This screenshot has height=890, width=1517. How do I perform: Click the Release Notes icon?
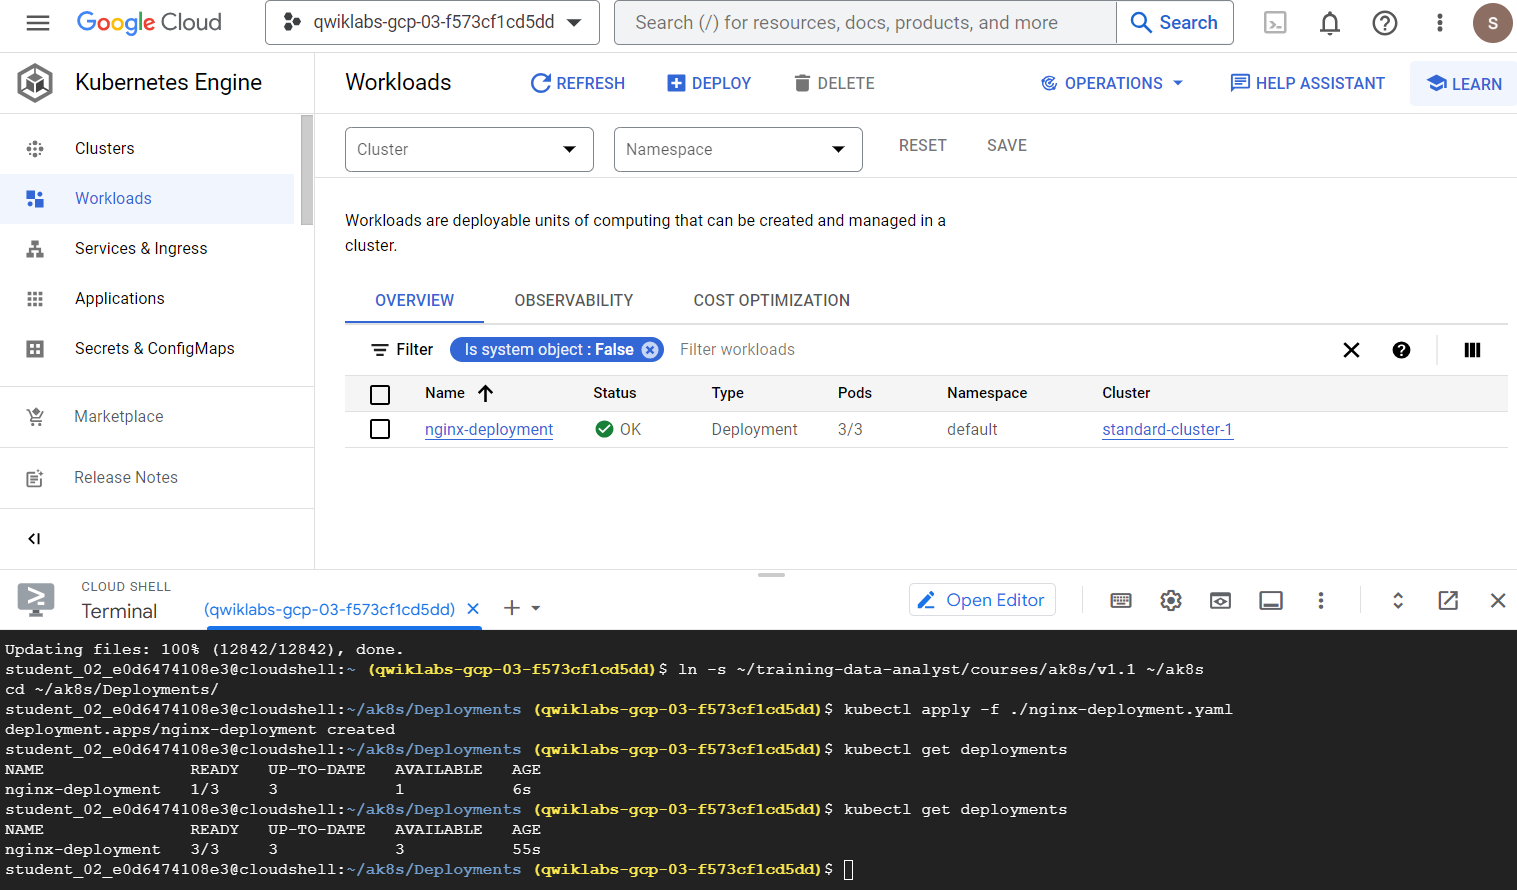point(35,478)
